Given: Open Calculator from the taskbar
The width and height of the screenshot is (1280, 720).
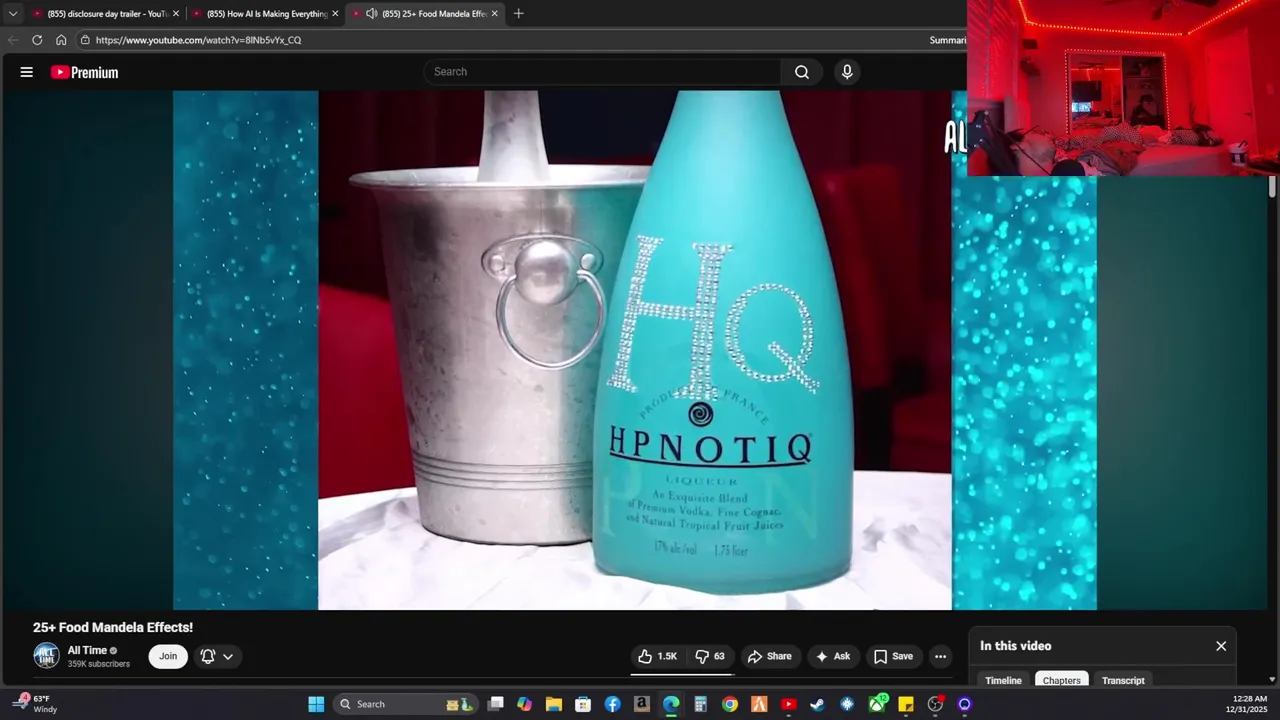Looking at the screenshot, I should coord(700,704).
